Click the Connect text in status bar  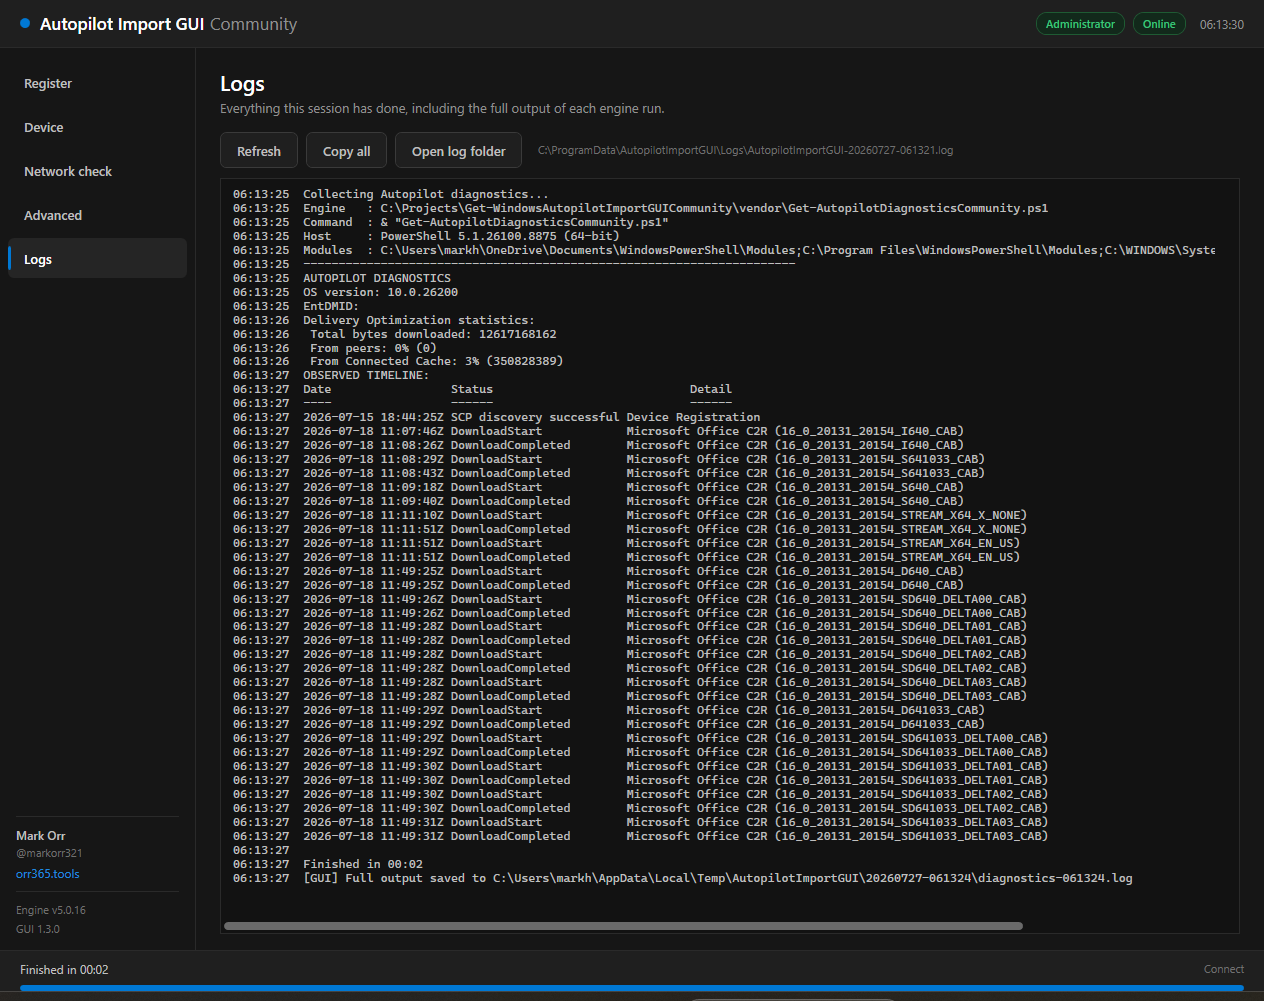1224,969
